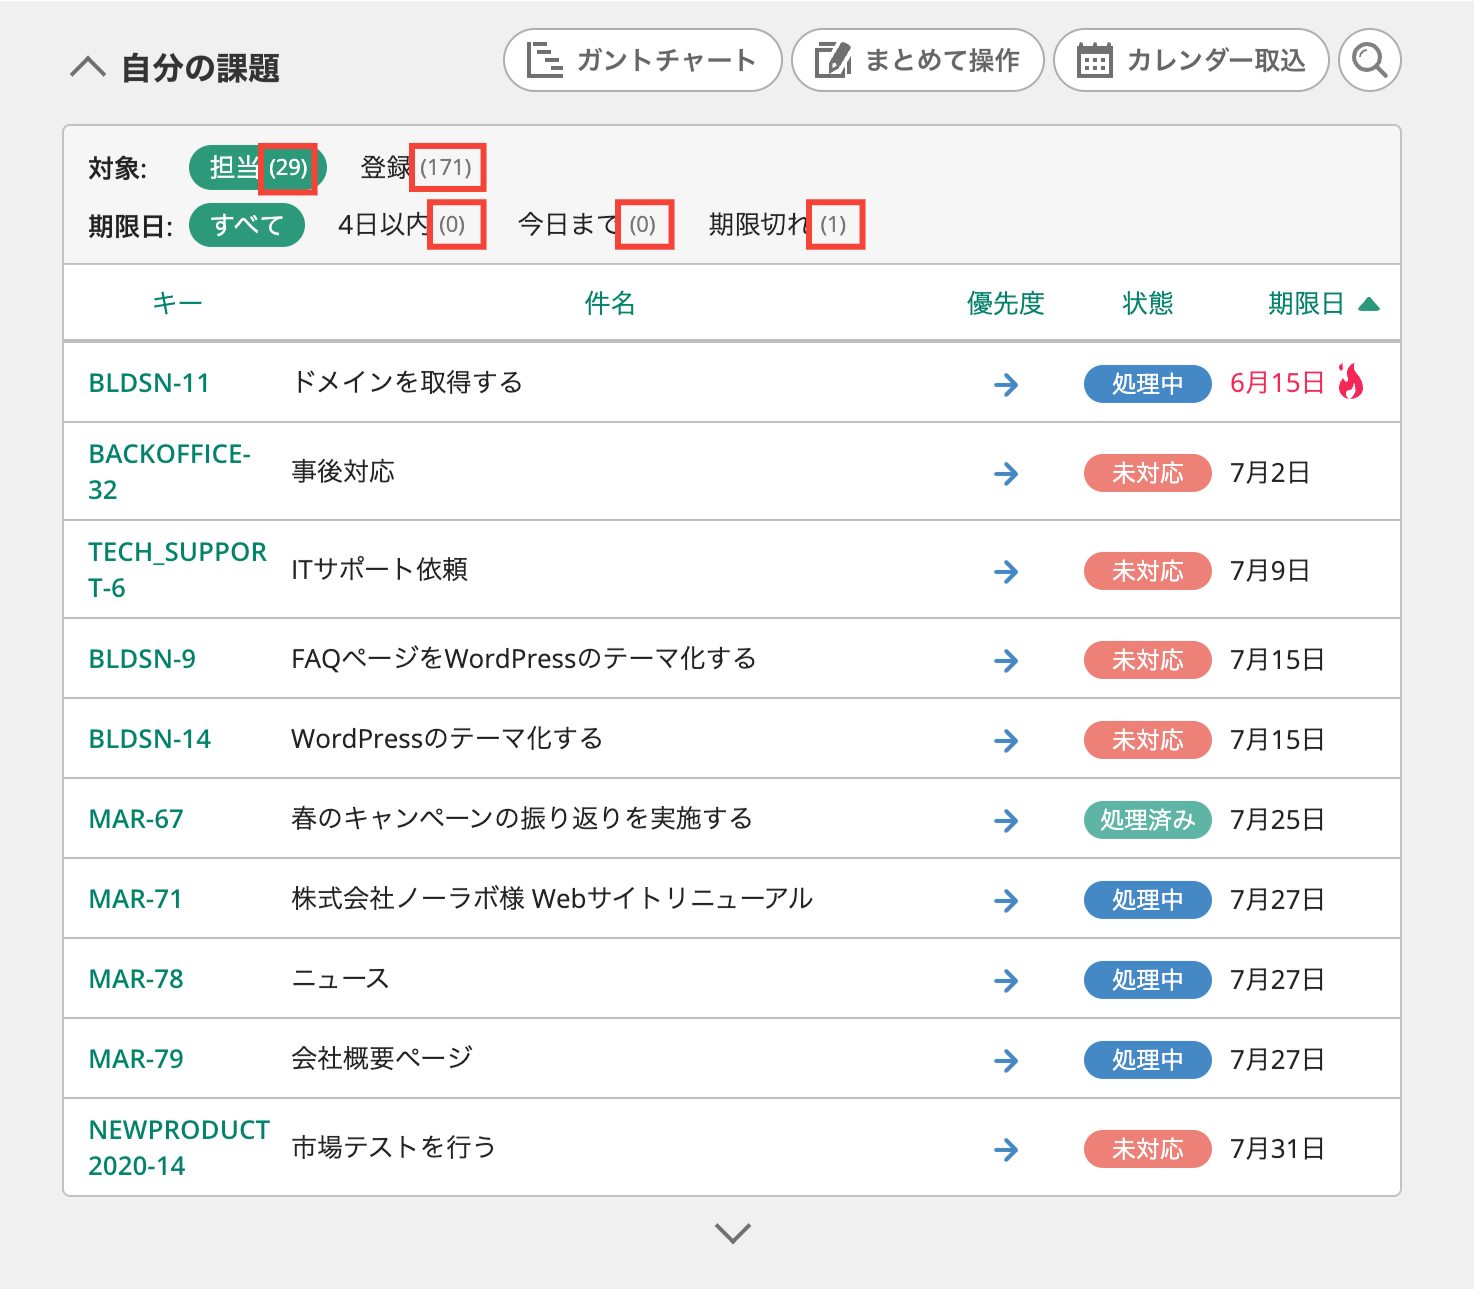
Task: Click 未対応 status badge for NEWPRODUCT2020-14
Action: (1148, 1149)
